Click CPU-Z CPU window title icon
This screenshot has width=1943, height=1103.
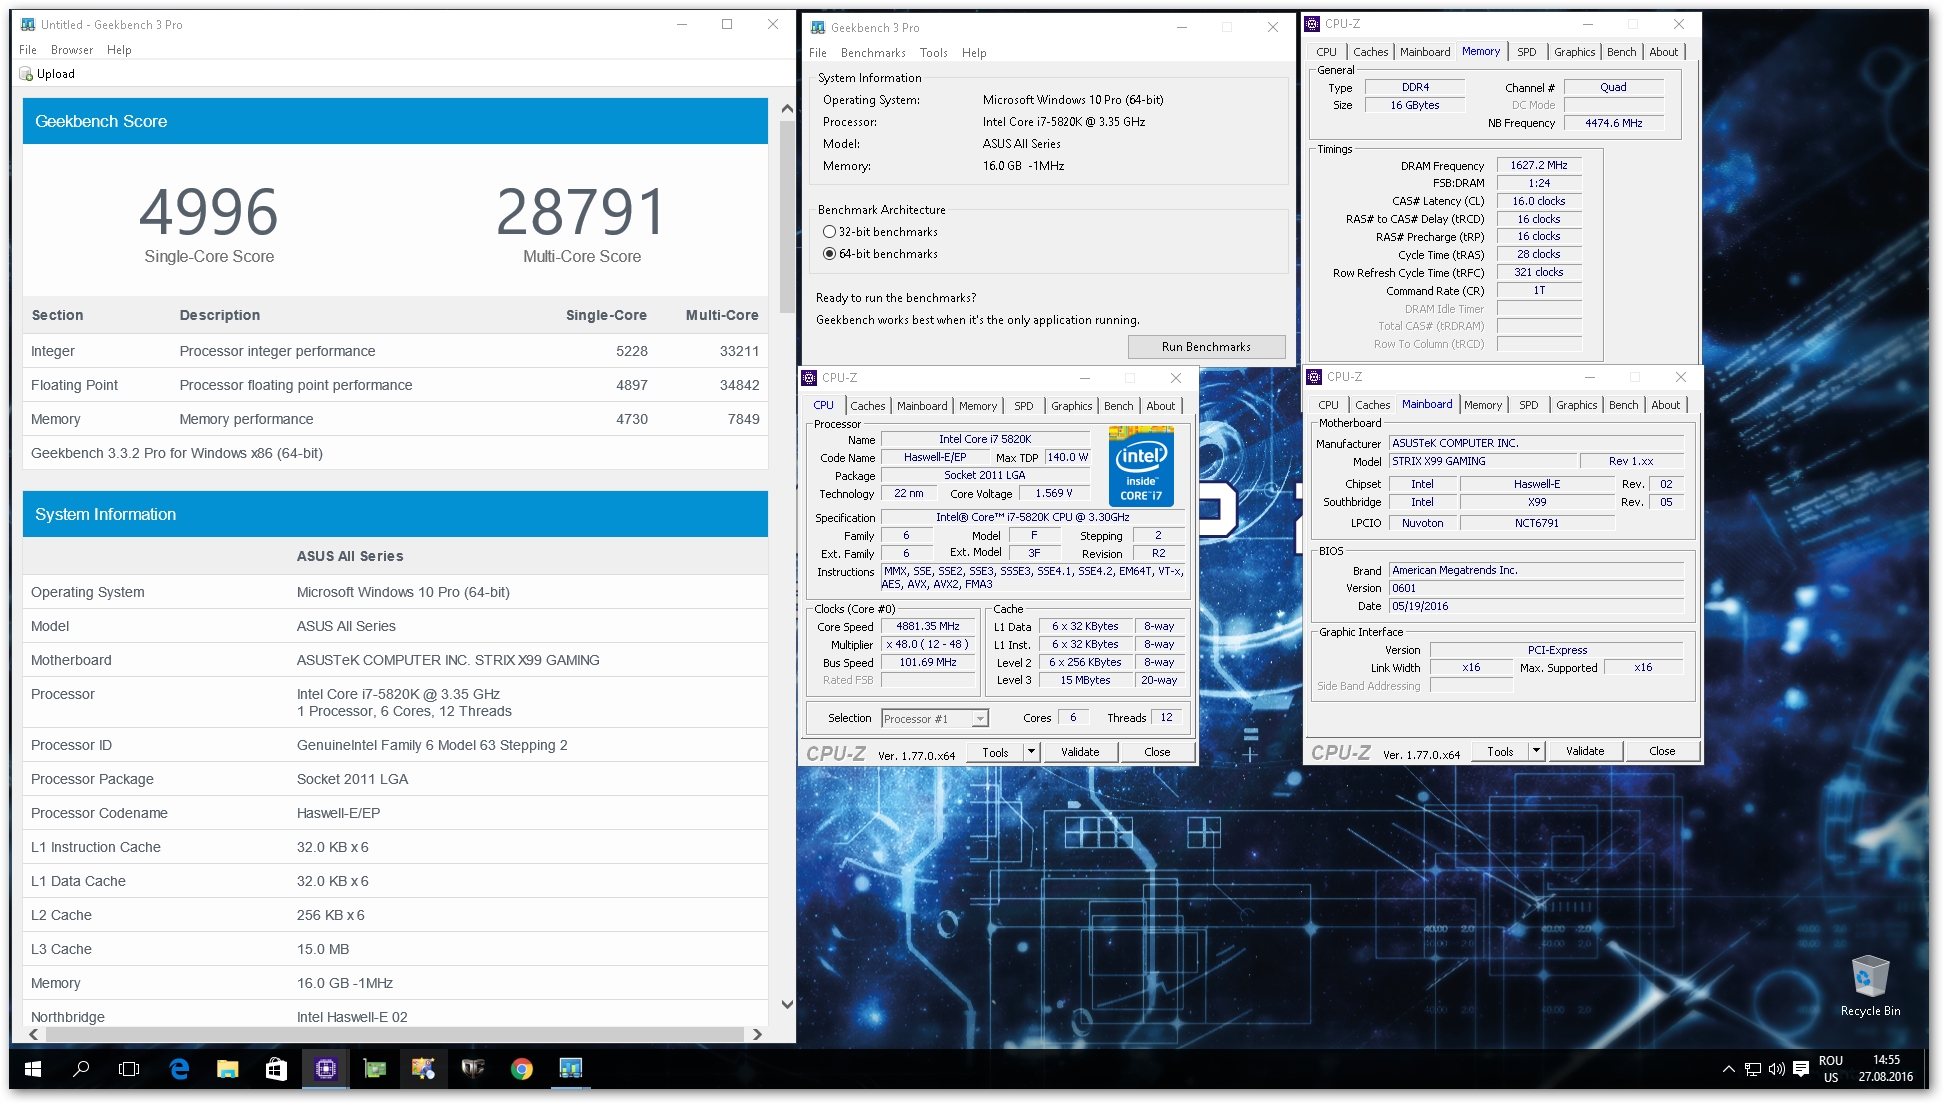[809, 378]
